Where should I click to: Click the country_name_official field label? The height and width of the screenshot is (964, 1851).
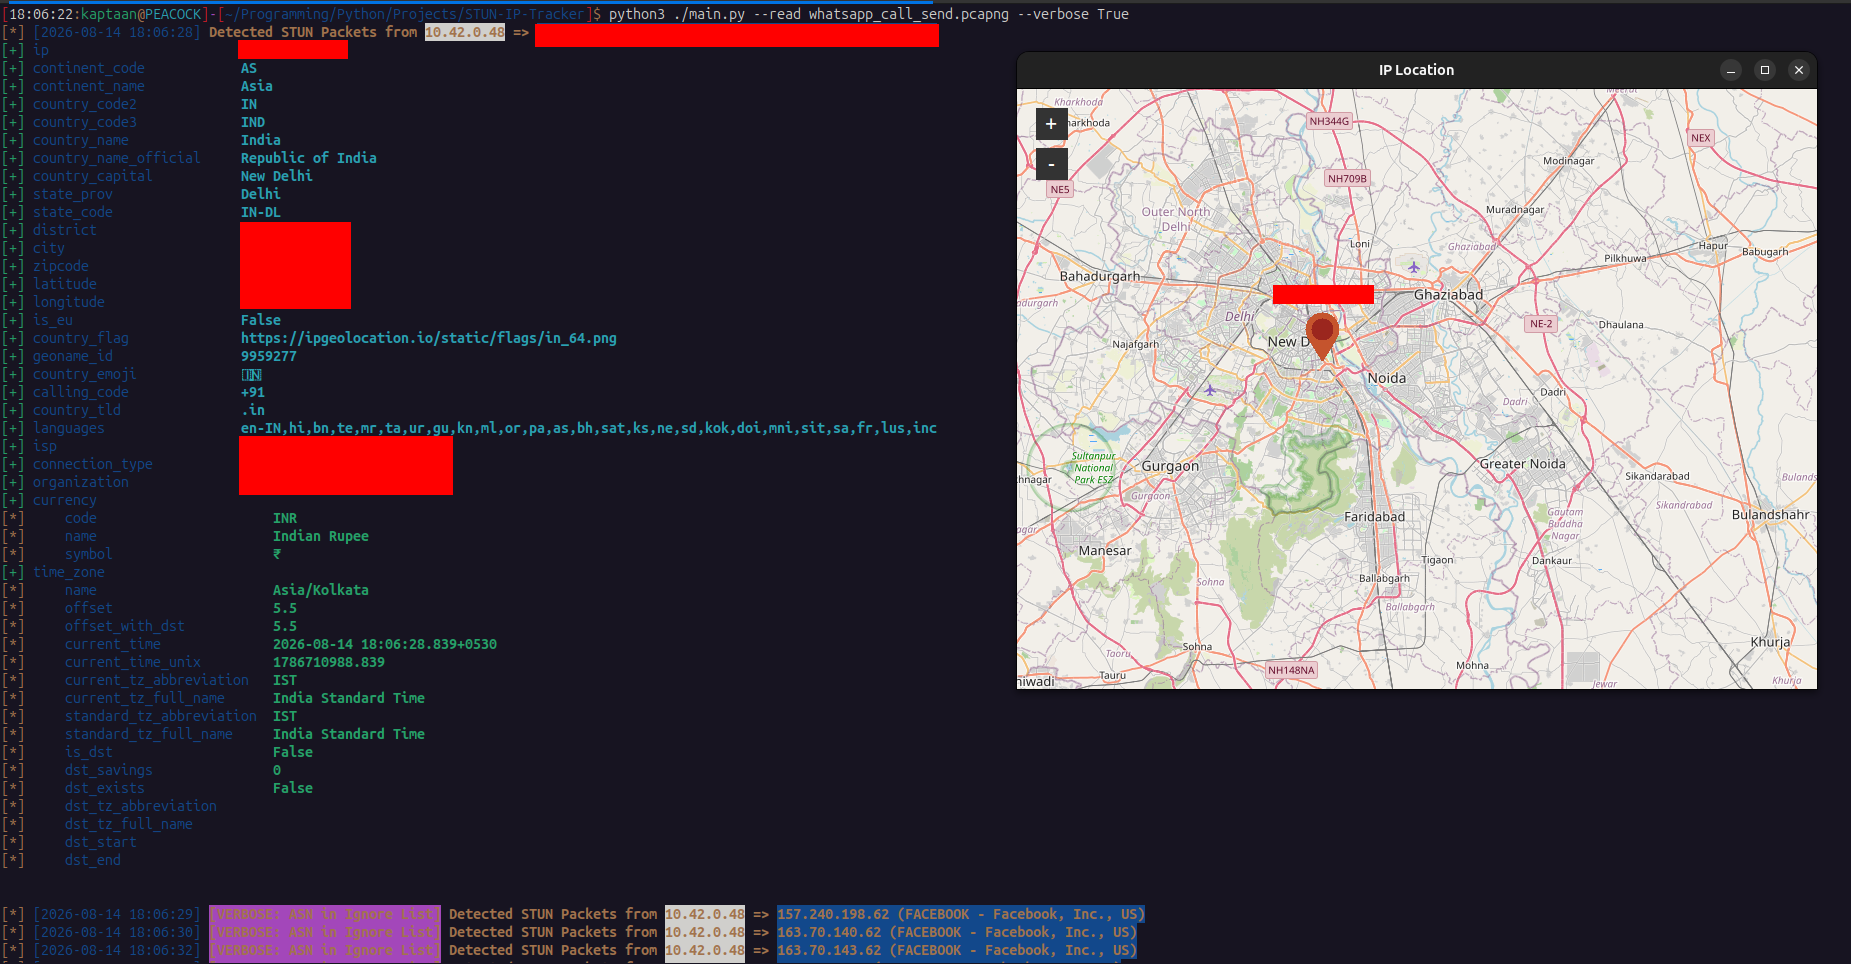coord(116,158)
